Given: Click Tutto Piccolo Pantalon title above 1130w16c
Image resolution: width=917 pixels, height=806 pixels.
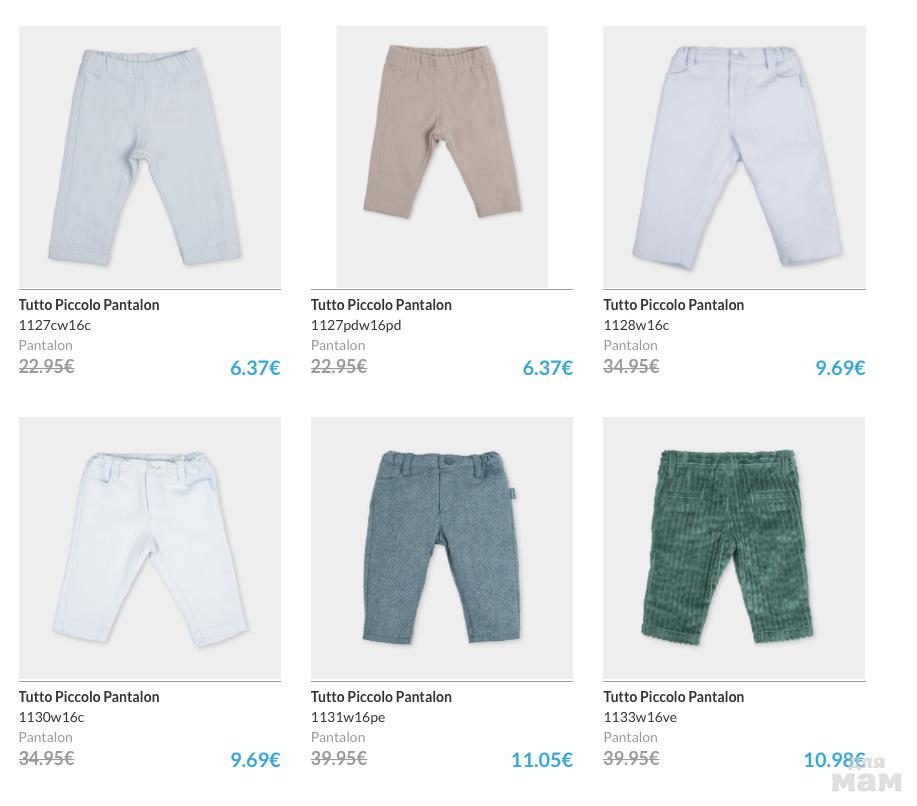Looking at the screenshot, I should [89, 697].
